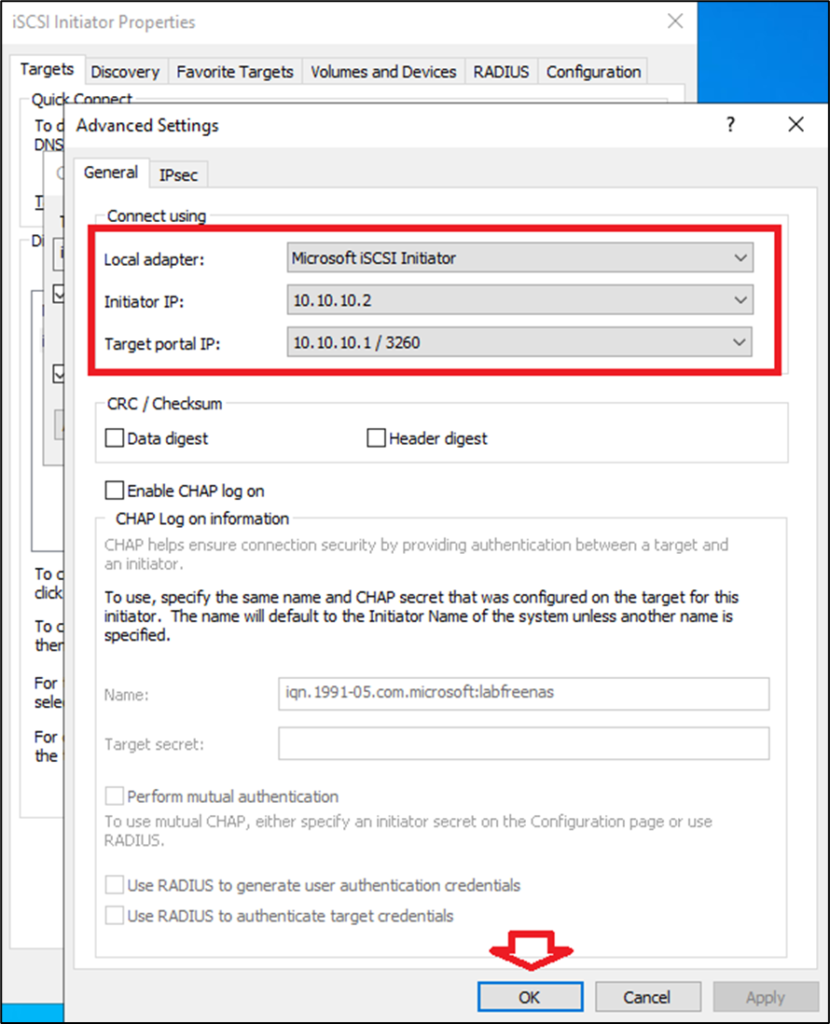Close the iSCSI Initiator Properties window

point(675,21)
